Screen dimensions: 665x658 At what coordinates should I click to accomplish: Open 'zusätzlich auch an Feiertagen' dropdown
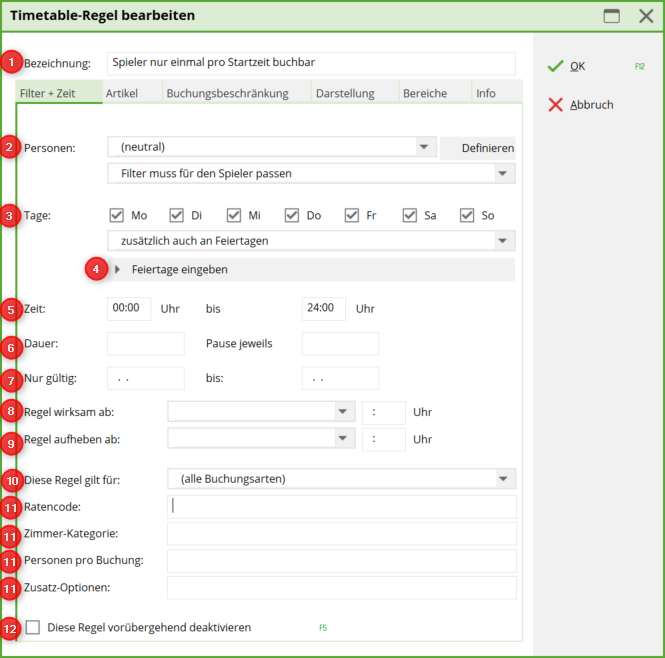coord(502,241)
